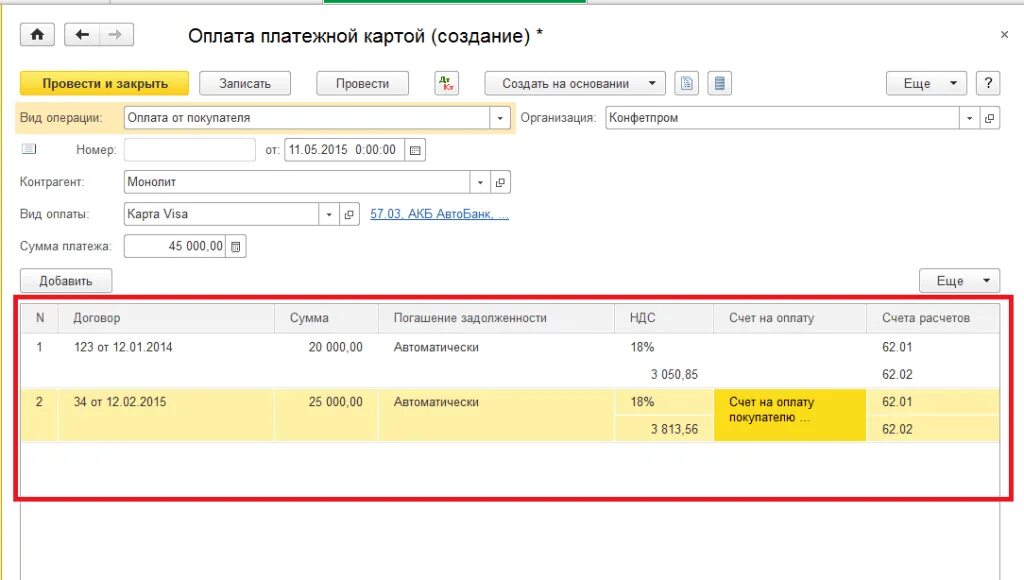Viewport: 1024px width, 580px height.
Task: Click the Договор column header
Action: 166,318
